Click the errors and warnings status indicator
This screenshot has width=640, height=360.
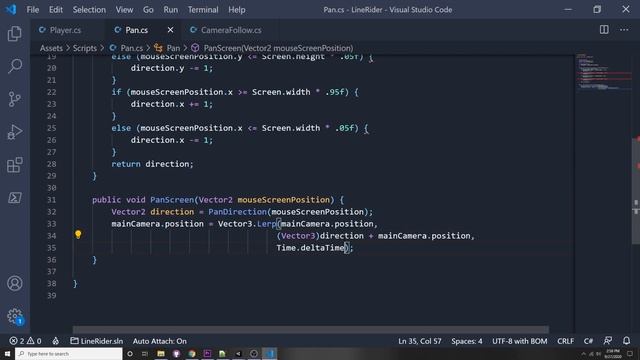tap(25, 341)
